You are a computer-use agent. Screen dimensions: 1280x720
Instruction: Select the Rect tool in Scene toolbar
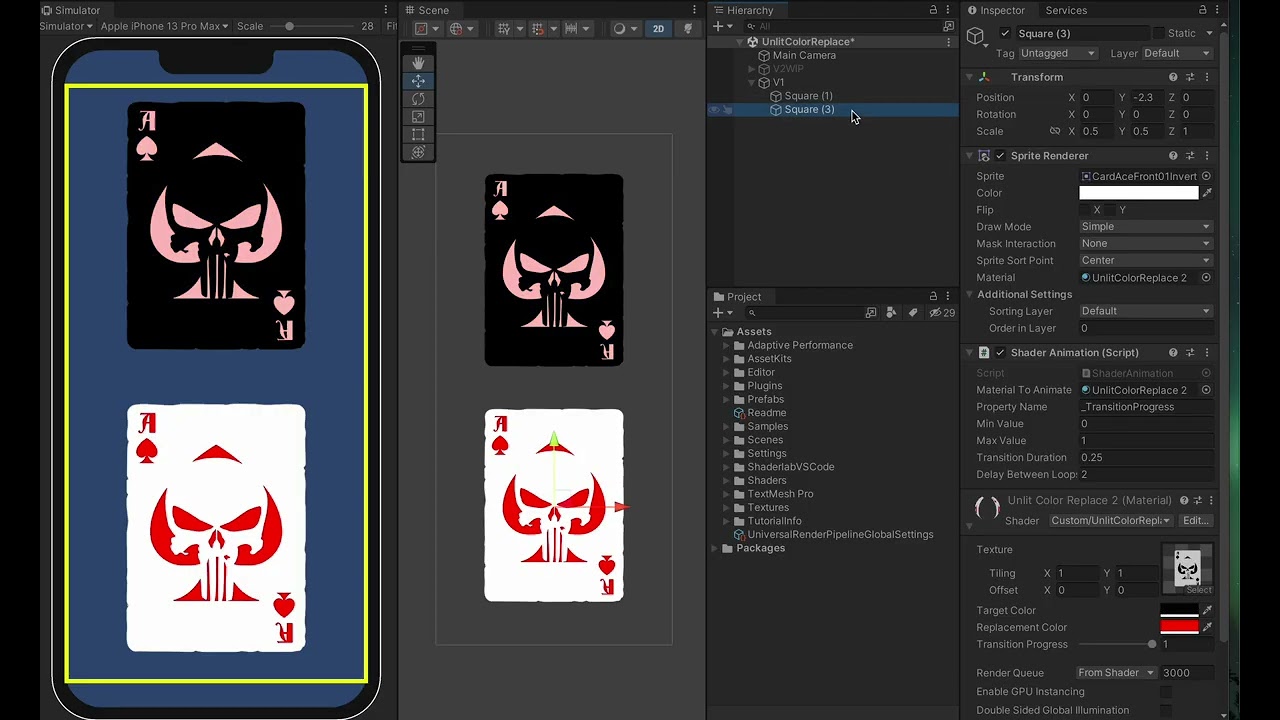418,135
